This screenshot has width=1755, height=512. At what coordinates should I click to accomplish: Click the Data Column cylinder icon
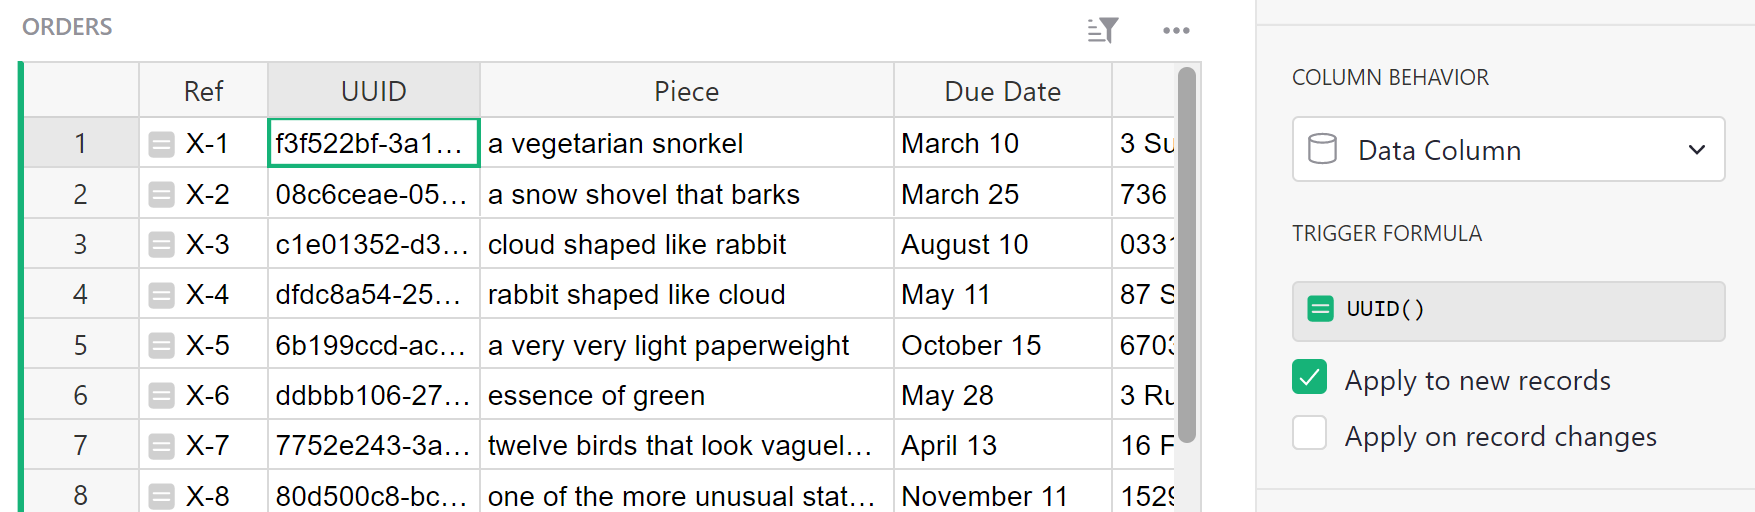point(1322,150)
